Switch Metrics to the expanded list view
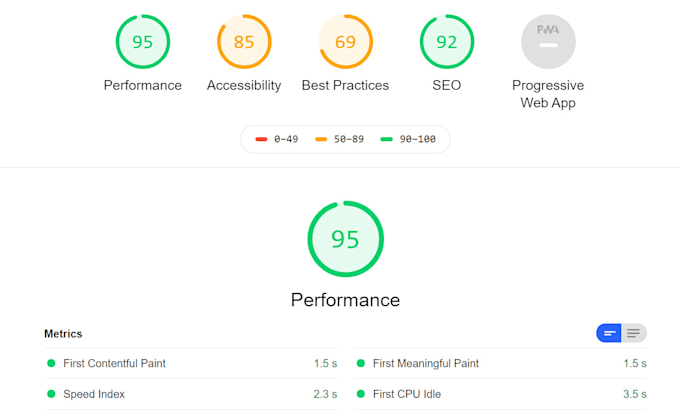680x410 pixels. [634, 333]
